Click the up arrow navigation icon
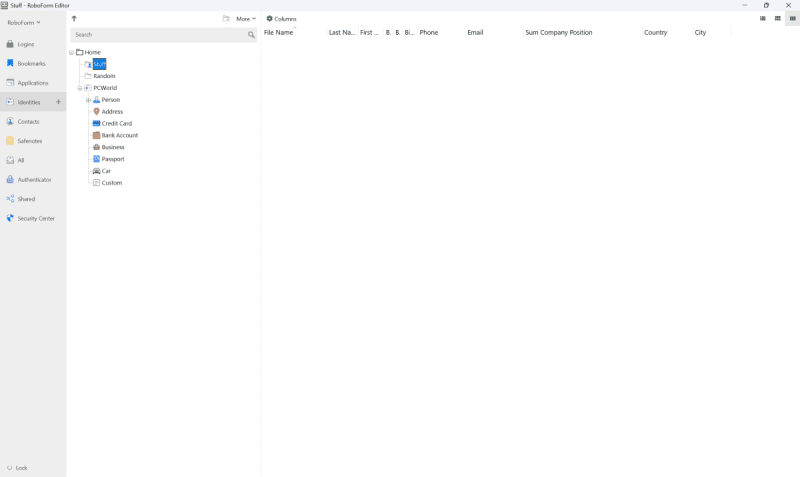This screenshot has height=477, width=800. click(x=74, y=18)
